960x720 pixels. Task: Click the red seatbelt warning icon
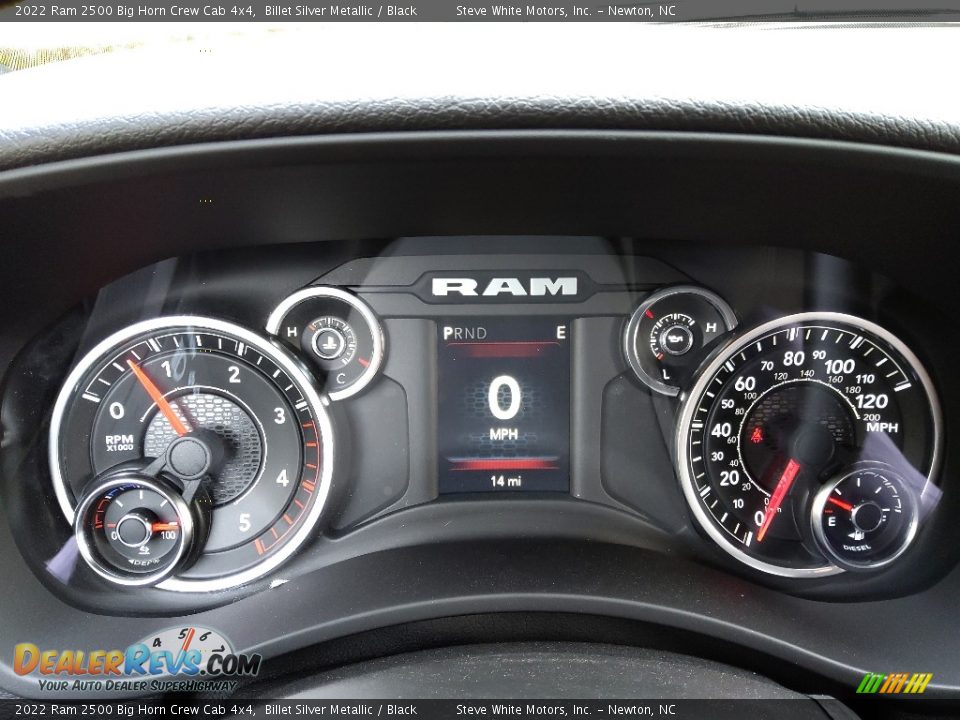(x=757, y=436)
